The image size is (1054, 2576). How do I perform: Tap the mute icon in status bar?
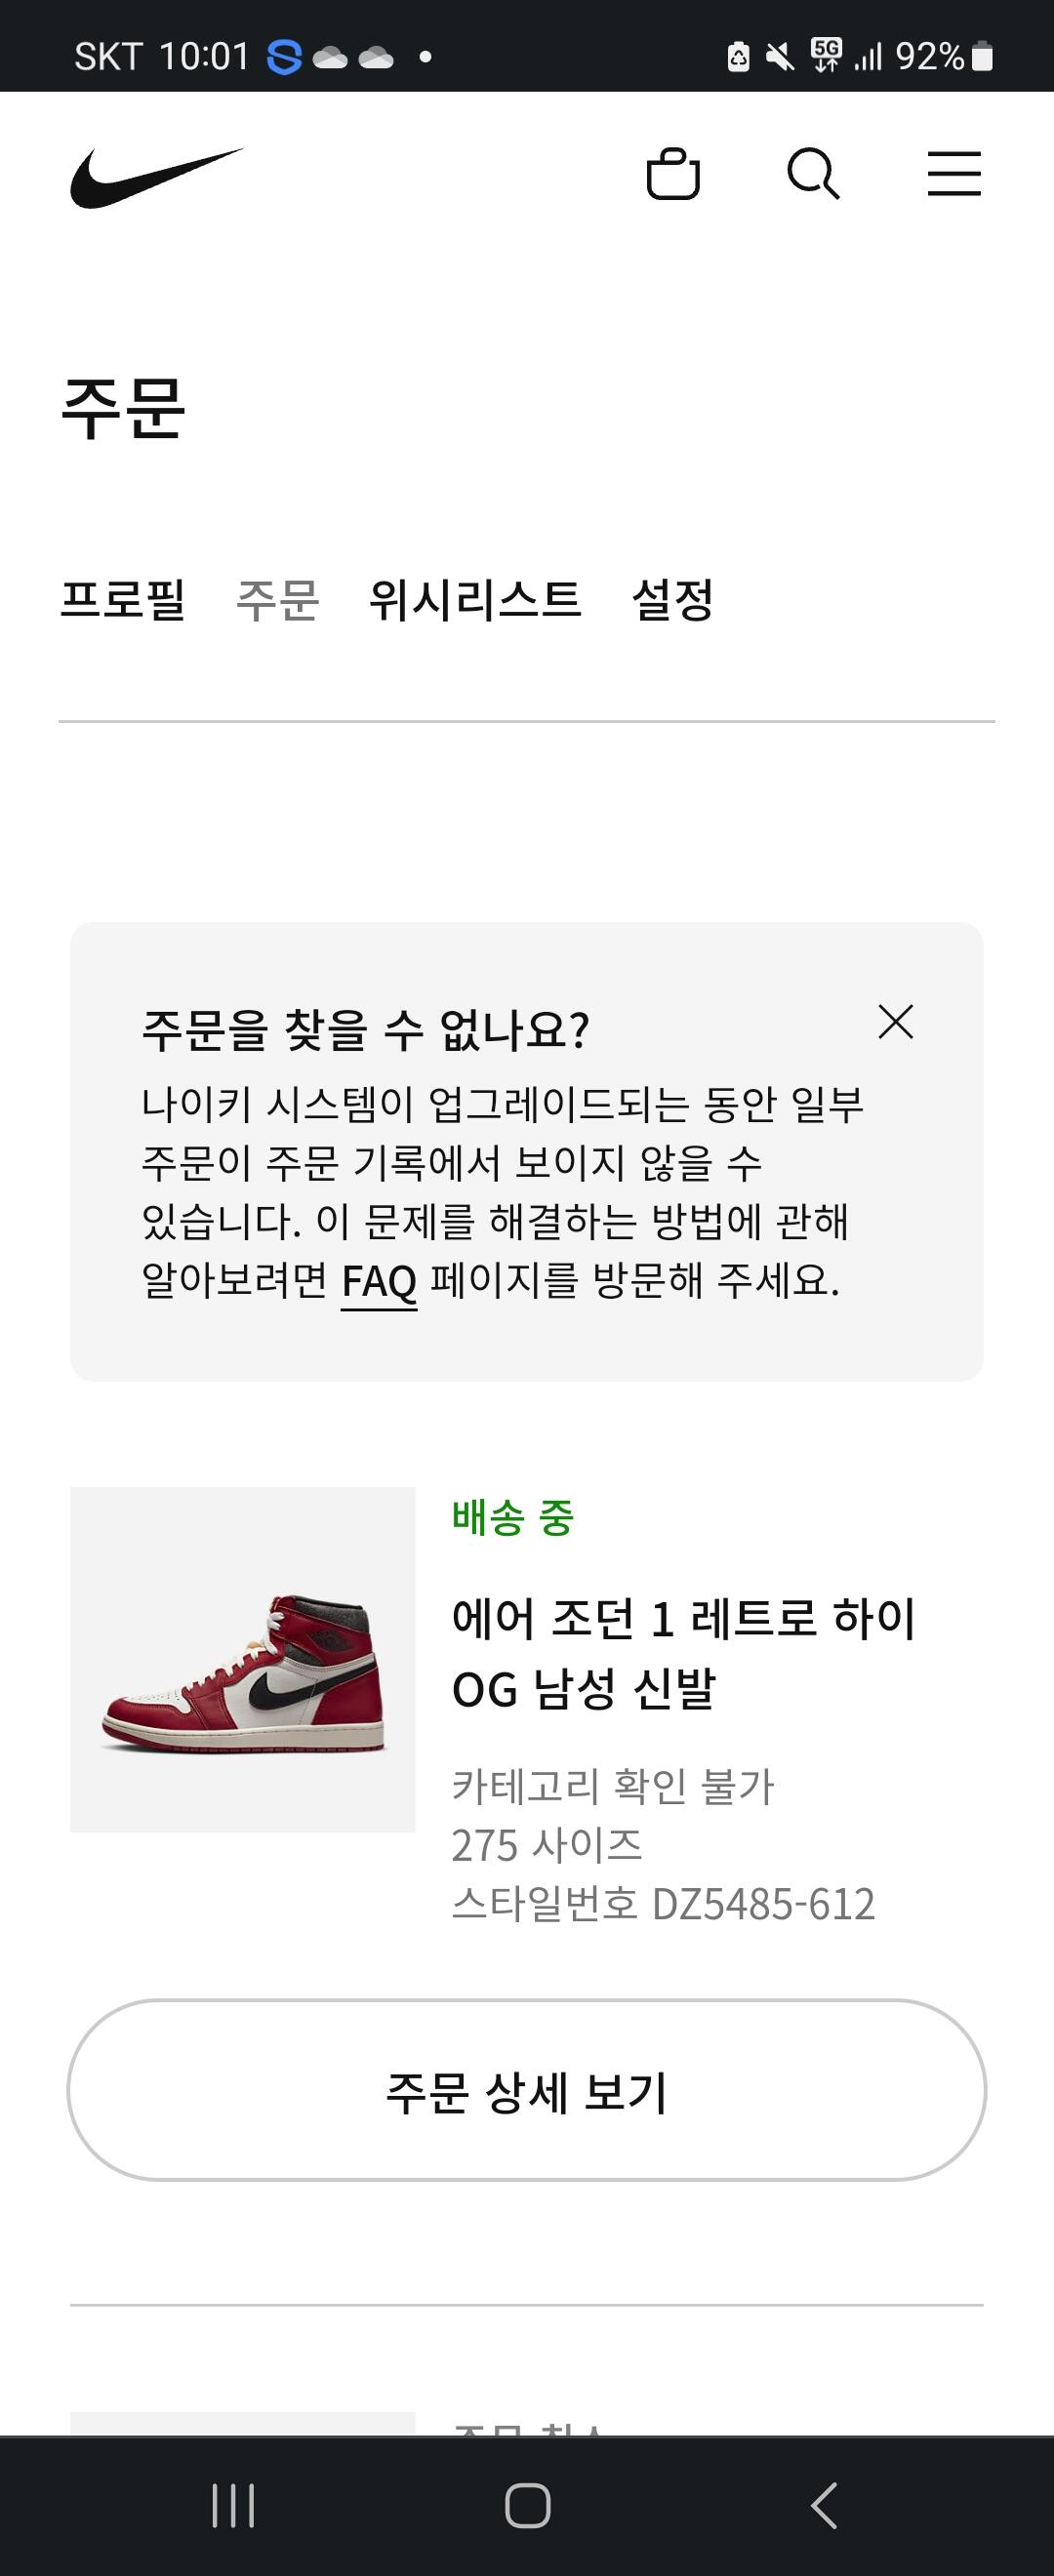[x=779, y=57]
